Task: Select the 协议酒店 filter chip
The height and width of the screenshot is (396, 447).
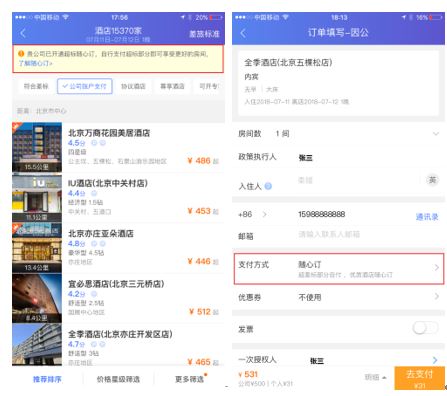Action: [x=133, y=86]
